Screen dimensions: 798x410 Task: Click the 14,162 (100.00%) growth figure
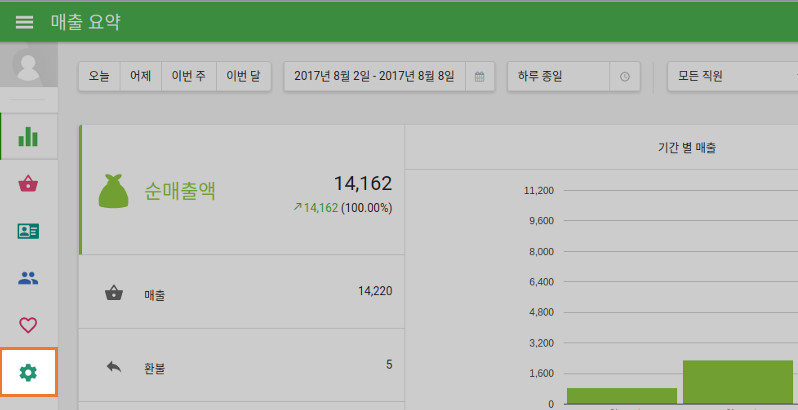click(343, 208)
